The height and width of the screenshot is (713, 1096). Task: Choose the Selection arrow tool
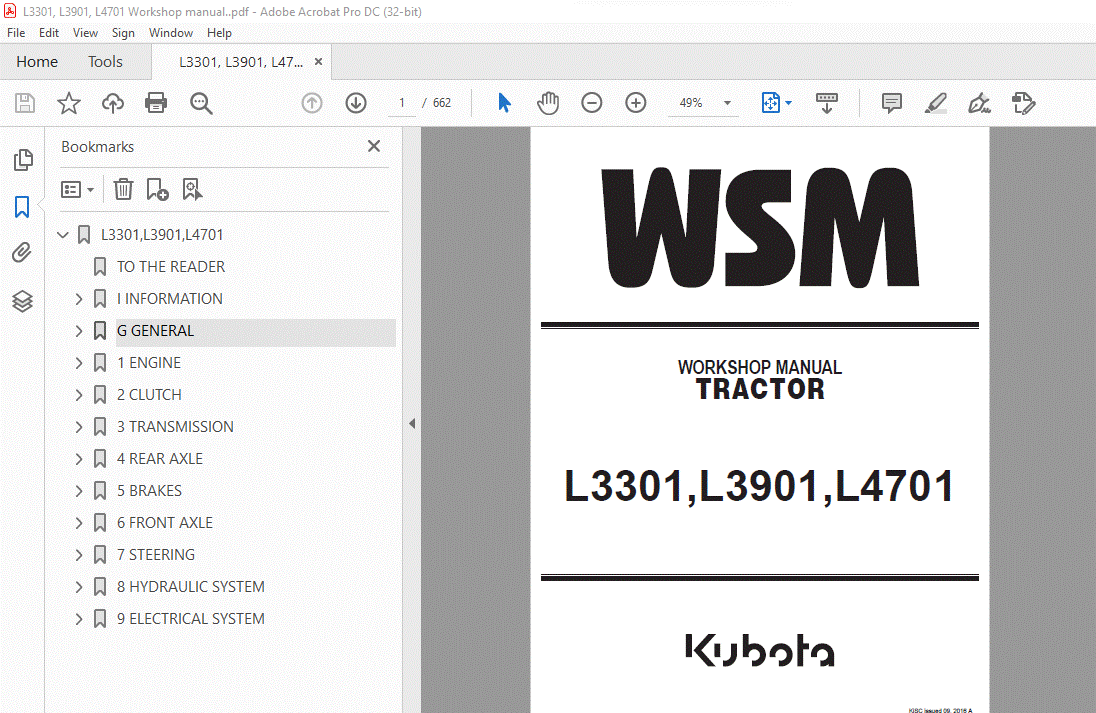coord(504,103)
